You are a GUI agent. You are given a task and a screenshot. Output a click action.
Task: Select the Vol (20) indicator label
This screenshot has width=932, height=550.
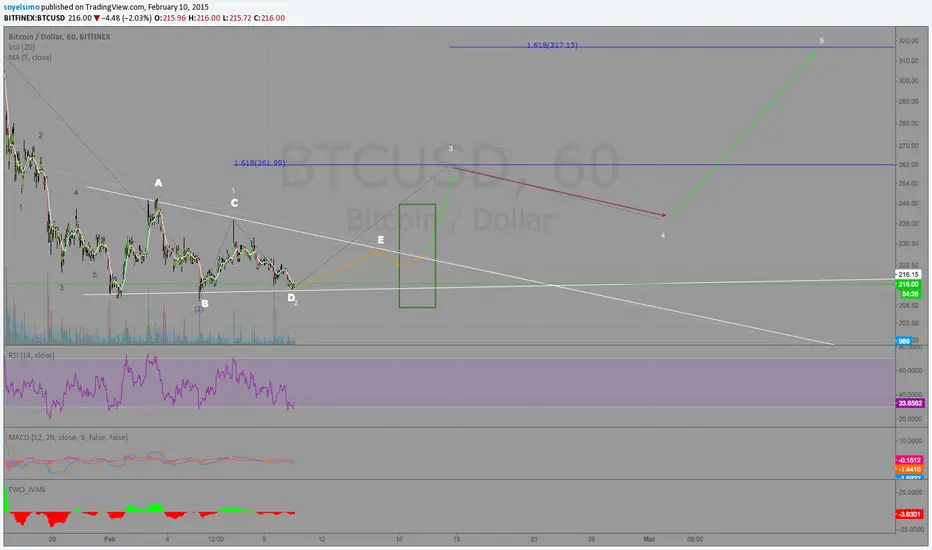[21, 47]
